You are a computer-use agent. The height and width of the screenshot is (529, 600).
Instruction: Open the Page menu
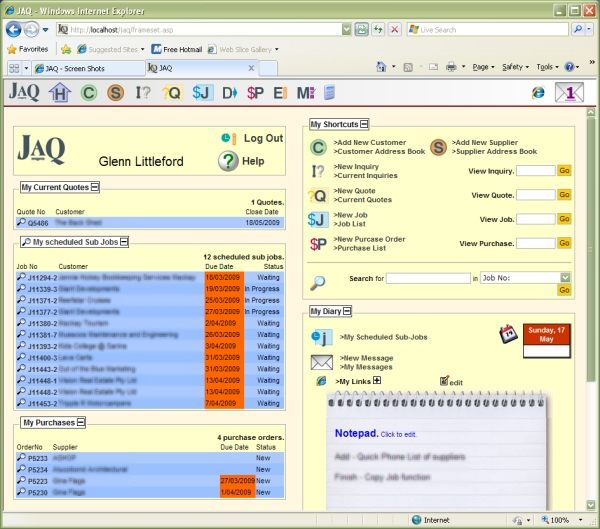(x=483, y=67)
